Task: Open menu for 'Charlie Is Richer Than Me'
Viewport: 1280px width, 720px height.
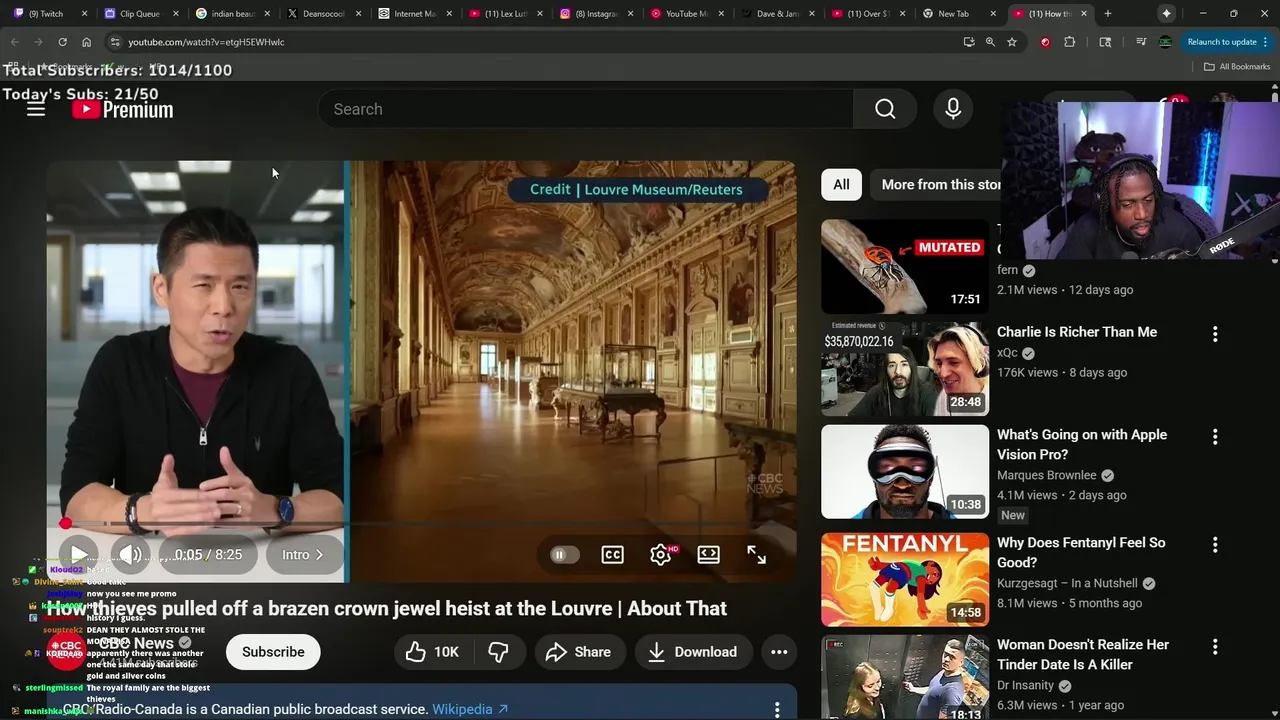Action: [1215, 334]
